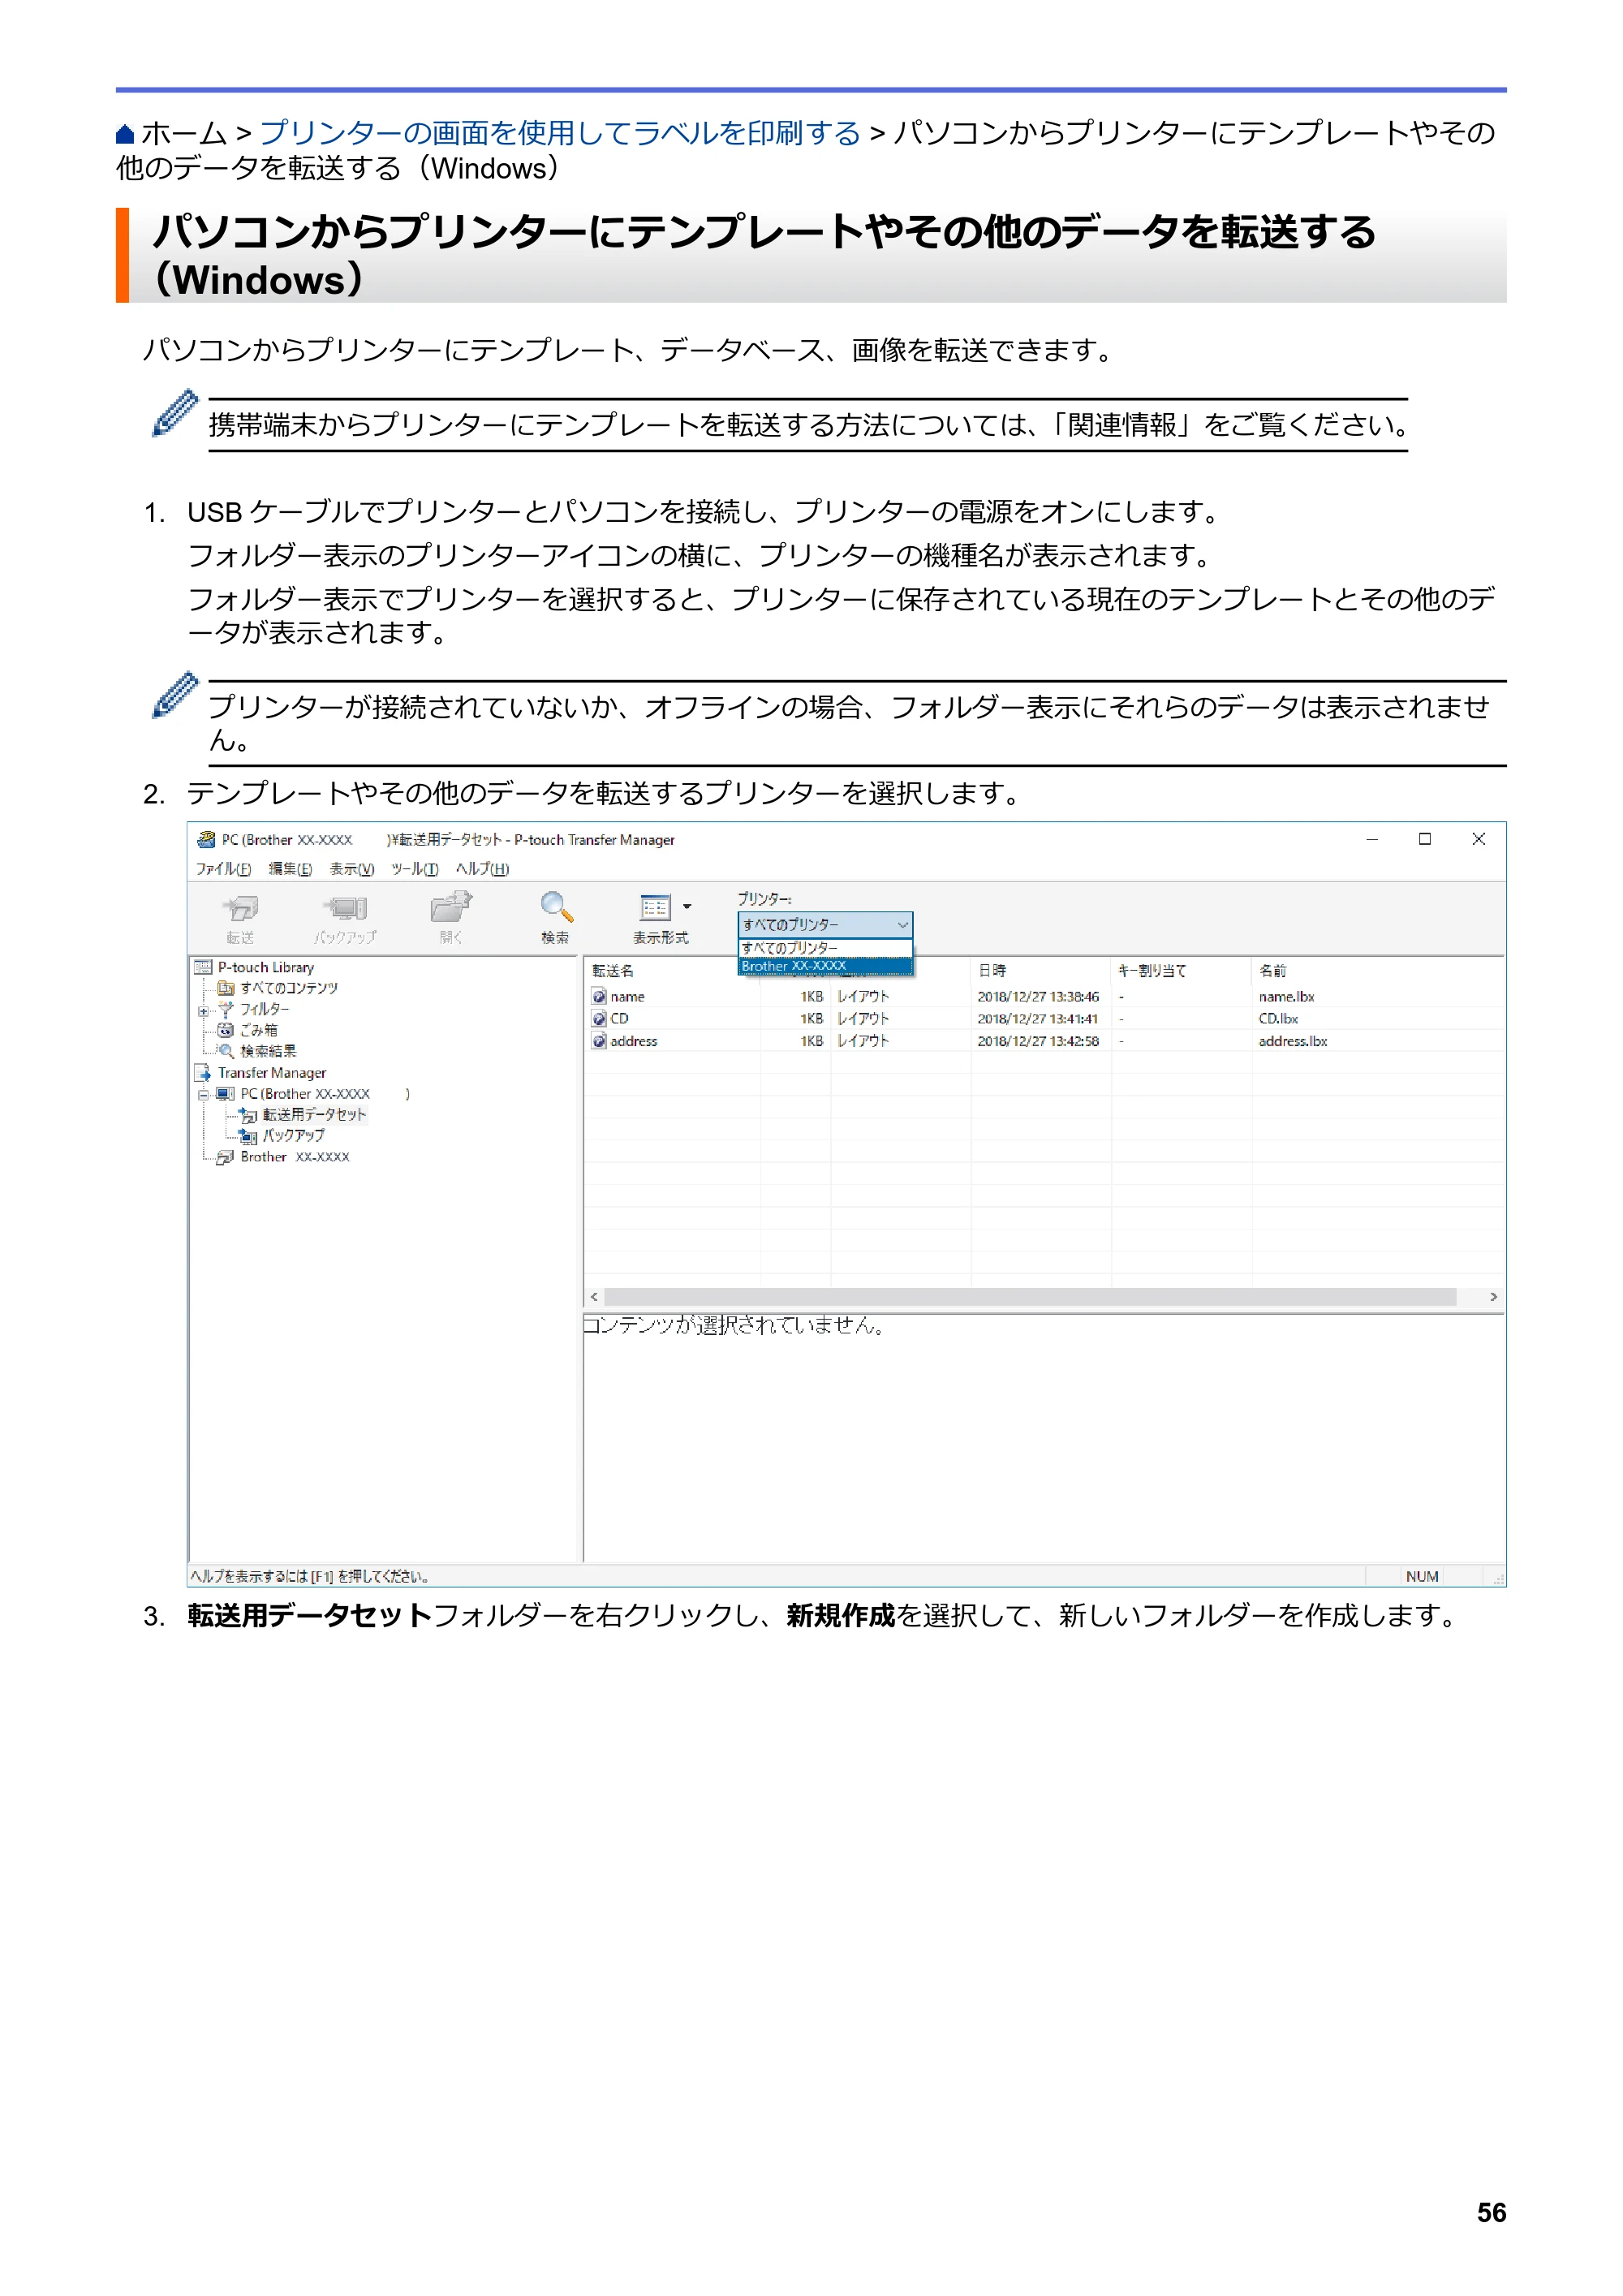Follow the プリンターの画面を使用してラベルを印刷する breadcrumb link

559,133
